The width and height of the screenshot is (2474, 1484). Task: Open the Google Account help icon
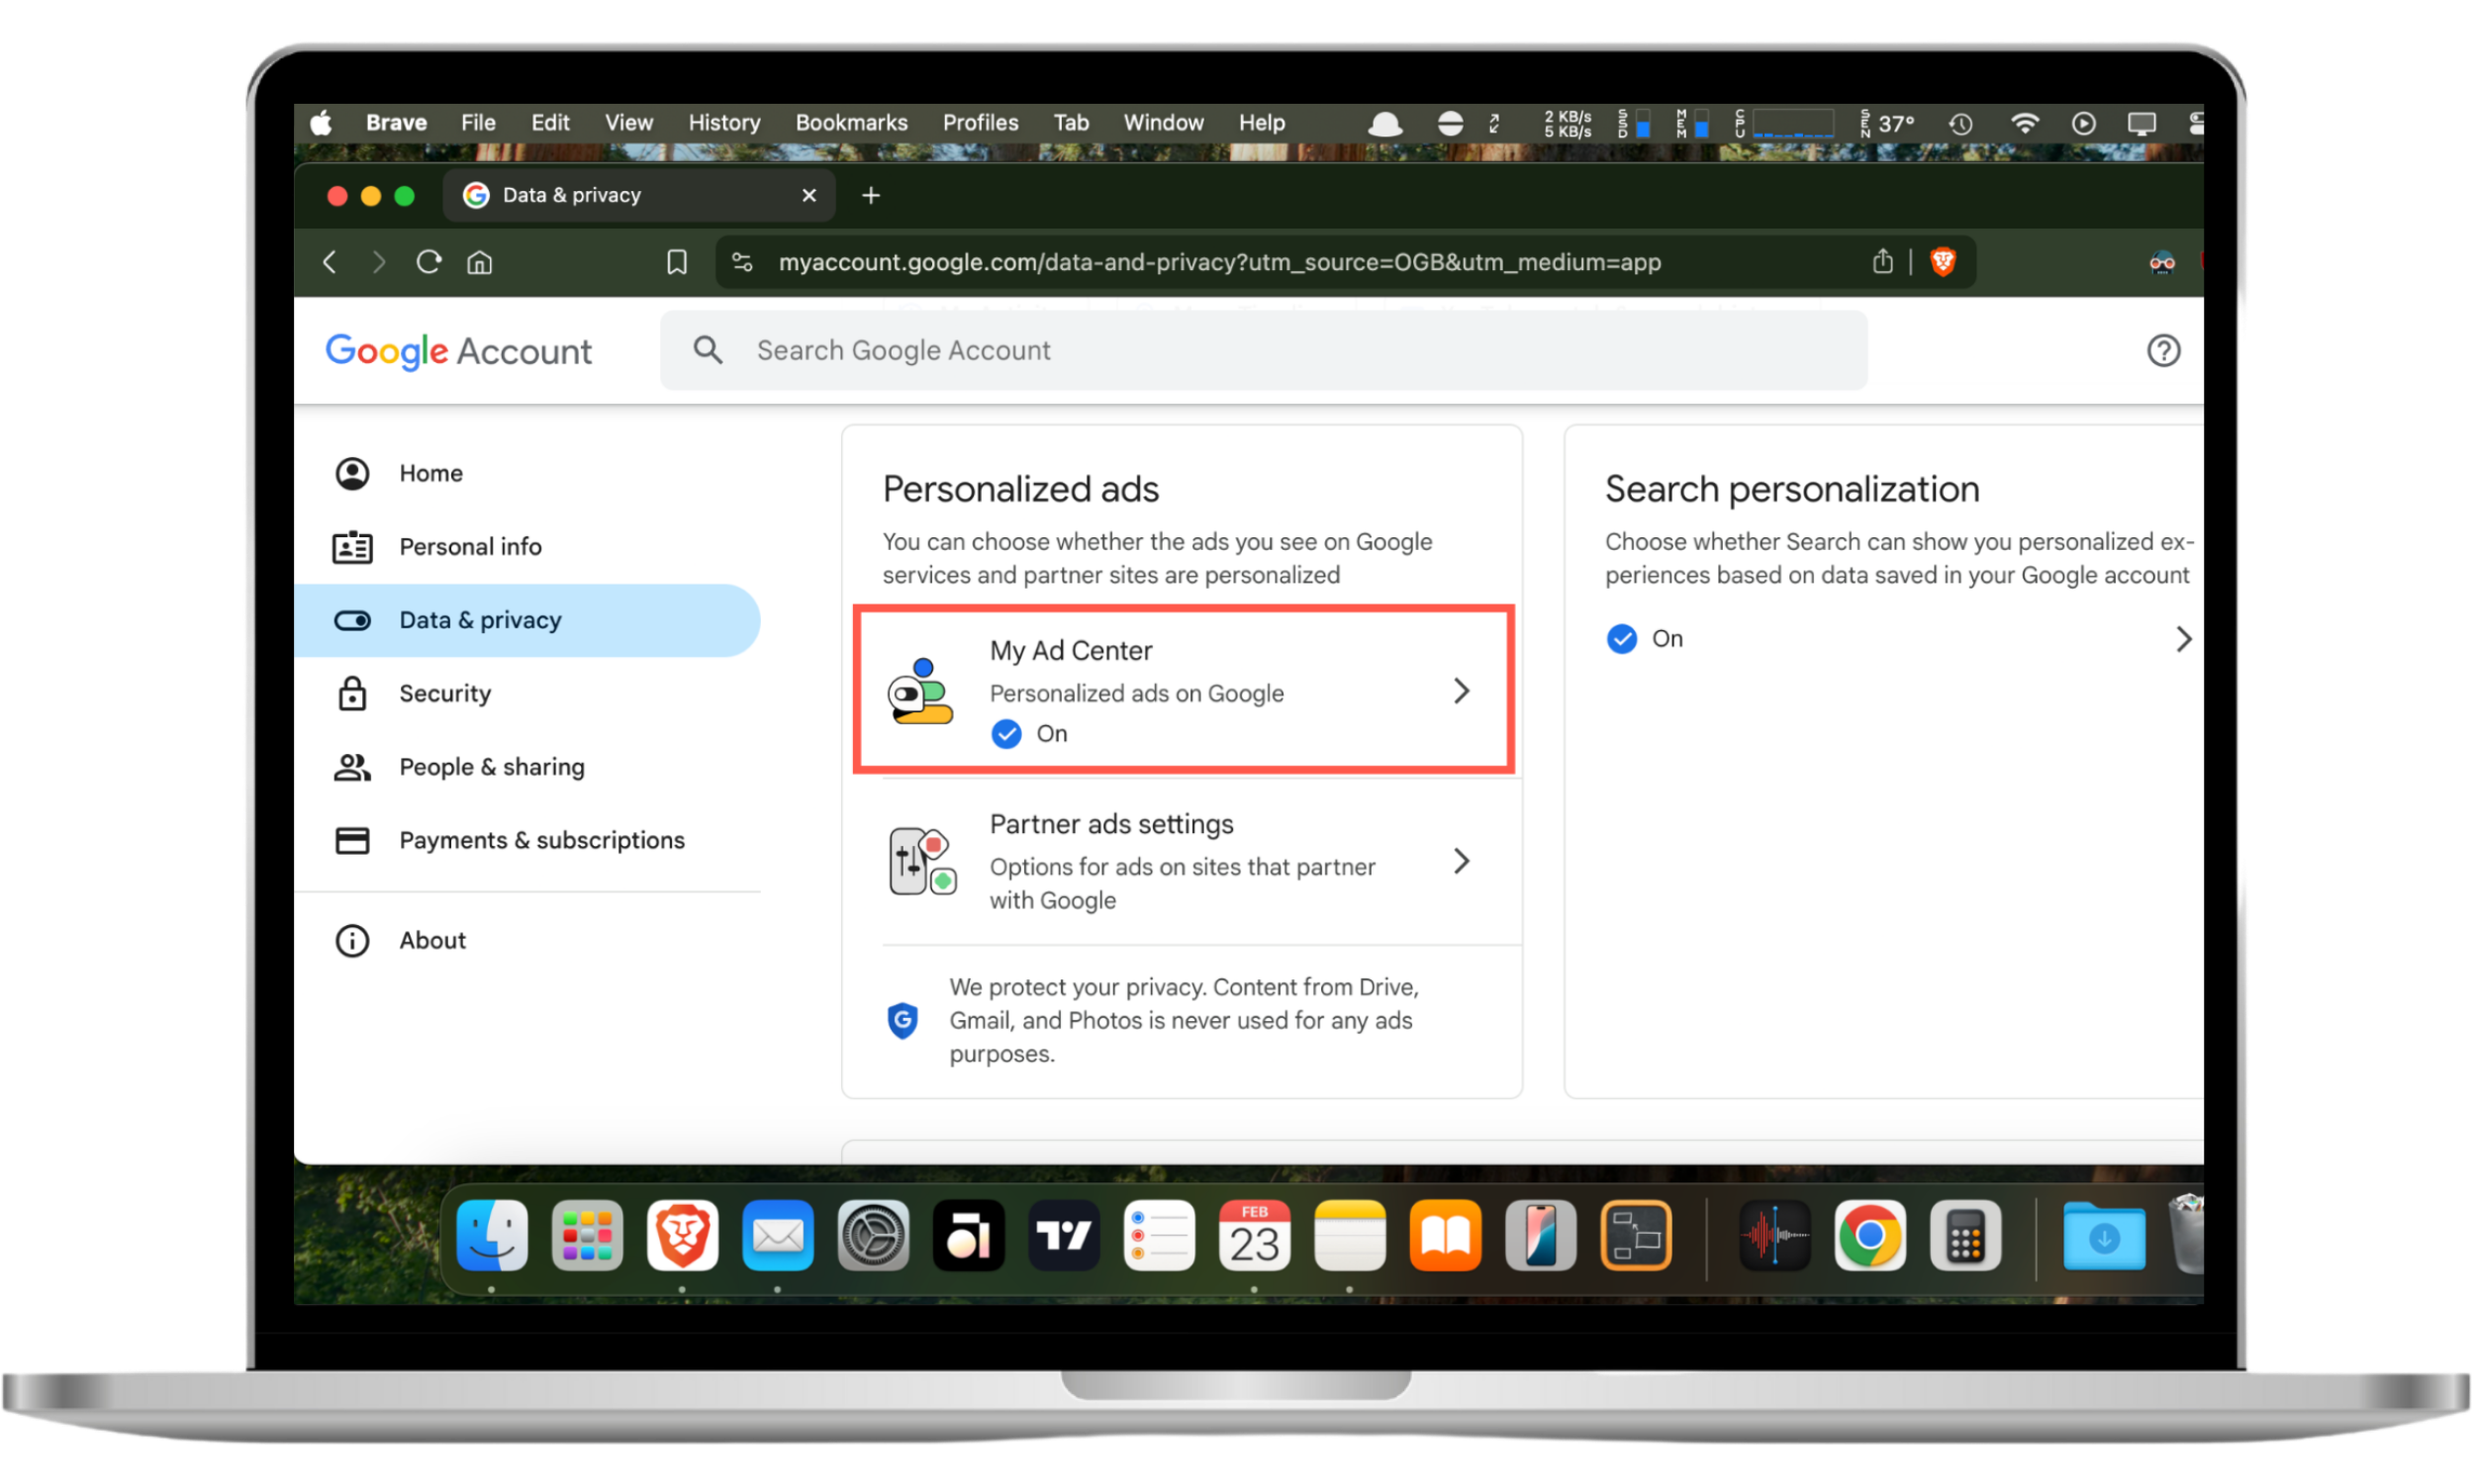2164,350
